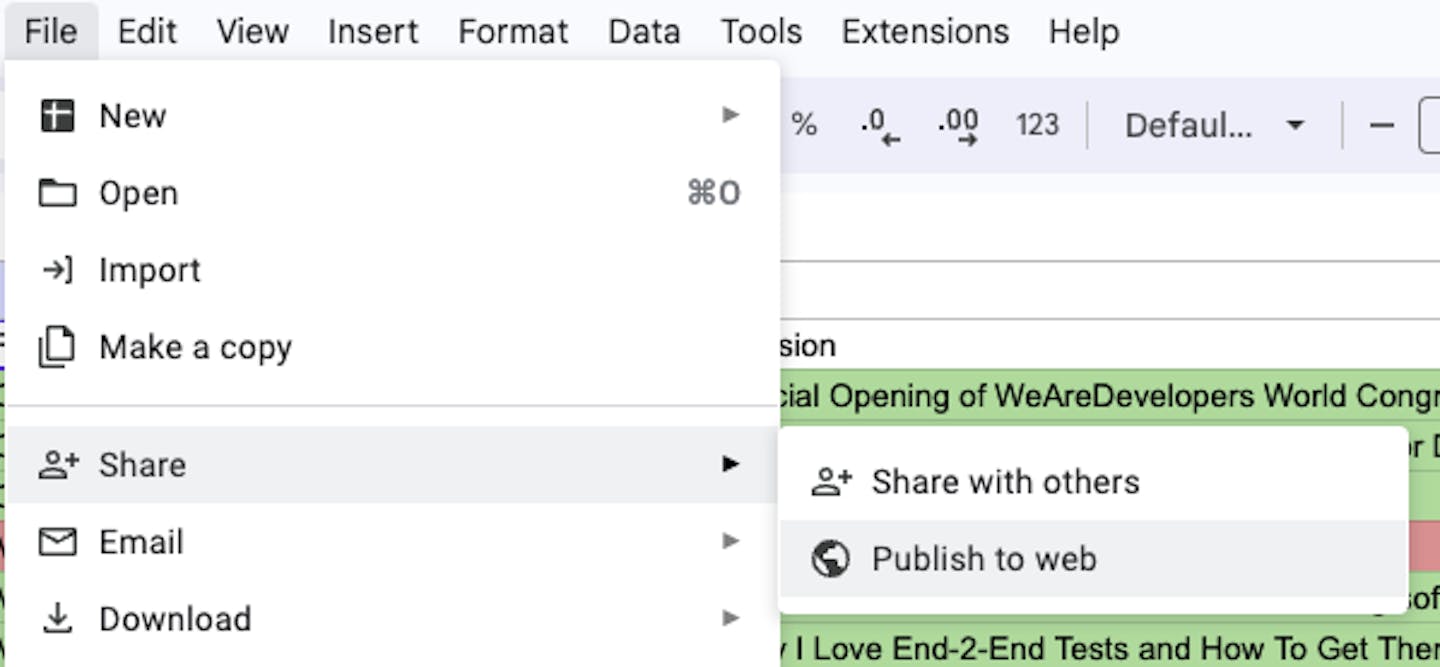Click the Make a copy icon
1440x667 pixels.
coord(57,347)
